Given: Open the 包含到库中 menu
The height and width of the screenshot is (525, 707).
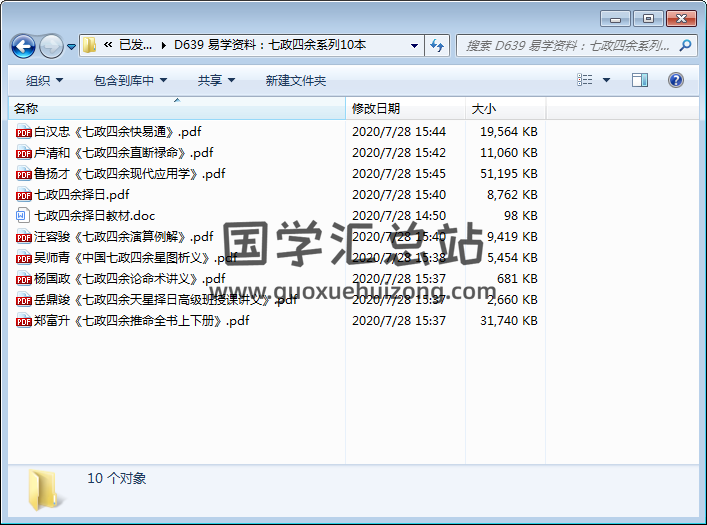Looking at the screenshot, I should [131, 80].
